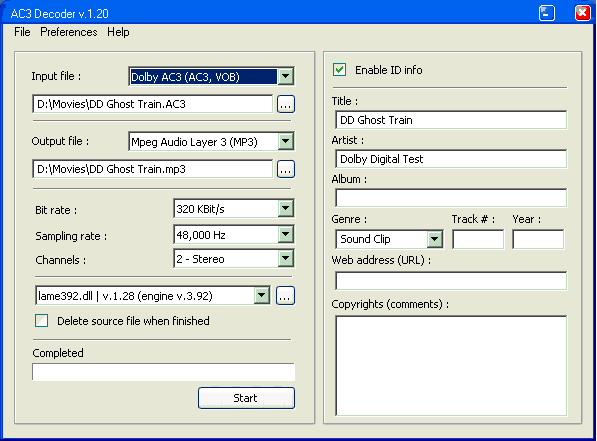
Task: Browse for the LAME encoder DLL
Action: 285,296
